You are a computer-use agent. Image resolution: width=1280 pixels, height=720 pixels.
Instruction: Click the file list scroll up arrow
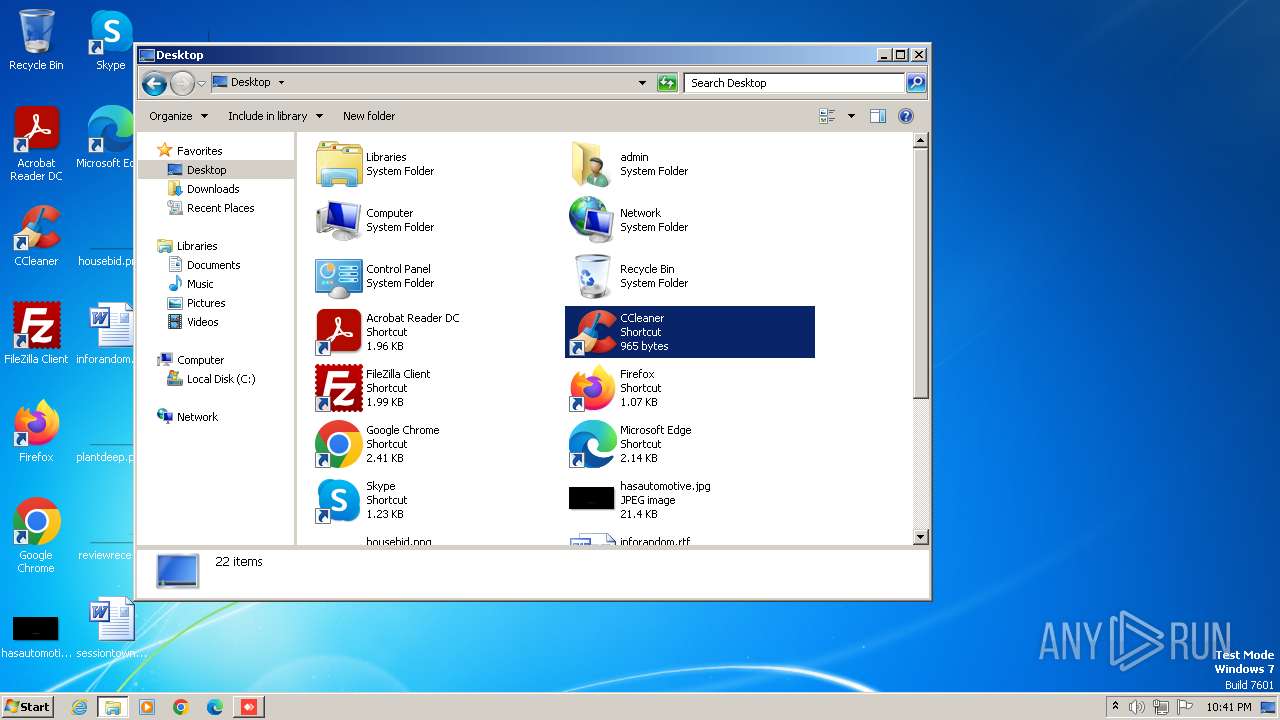coord(921,141)
